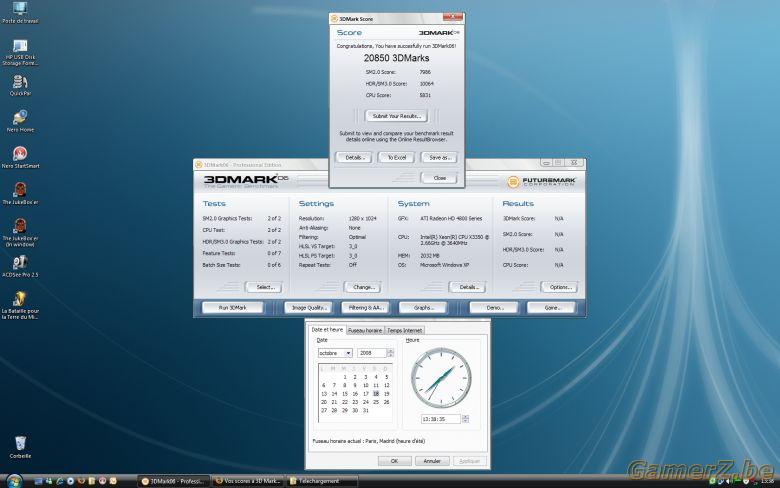The image size is (780, 488).
Task: Click Options under Results in 3DMark06
Action: pyautogui.click(x=559, y=287)
